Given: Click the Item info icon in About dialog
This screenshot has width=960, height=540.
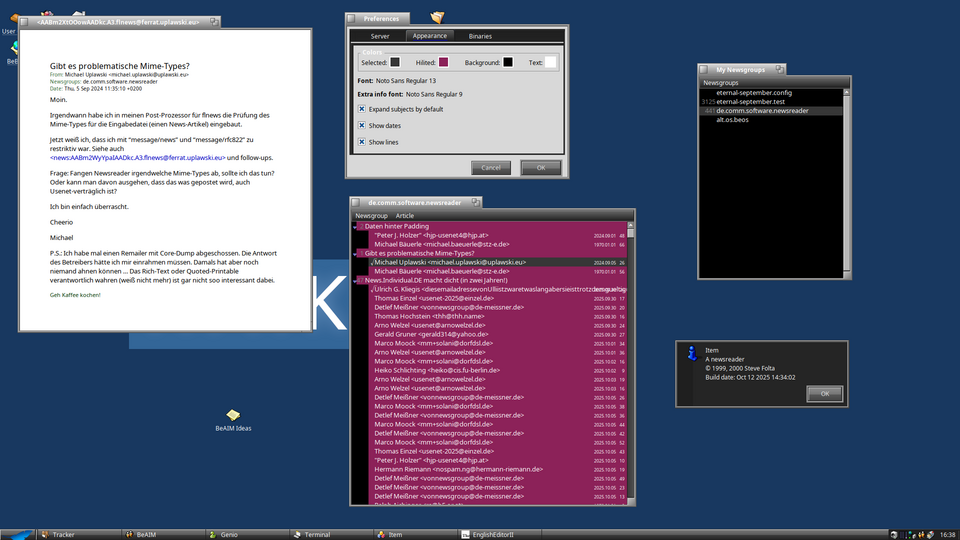Looking at the screenshot, I should tap(690, 353).
